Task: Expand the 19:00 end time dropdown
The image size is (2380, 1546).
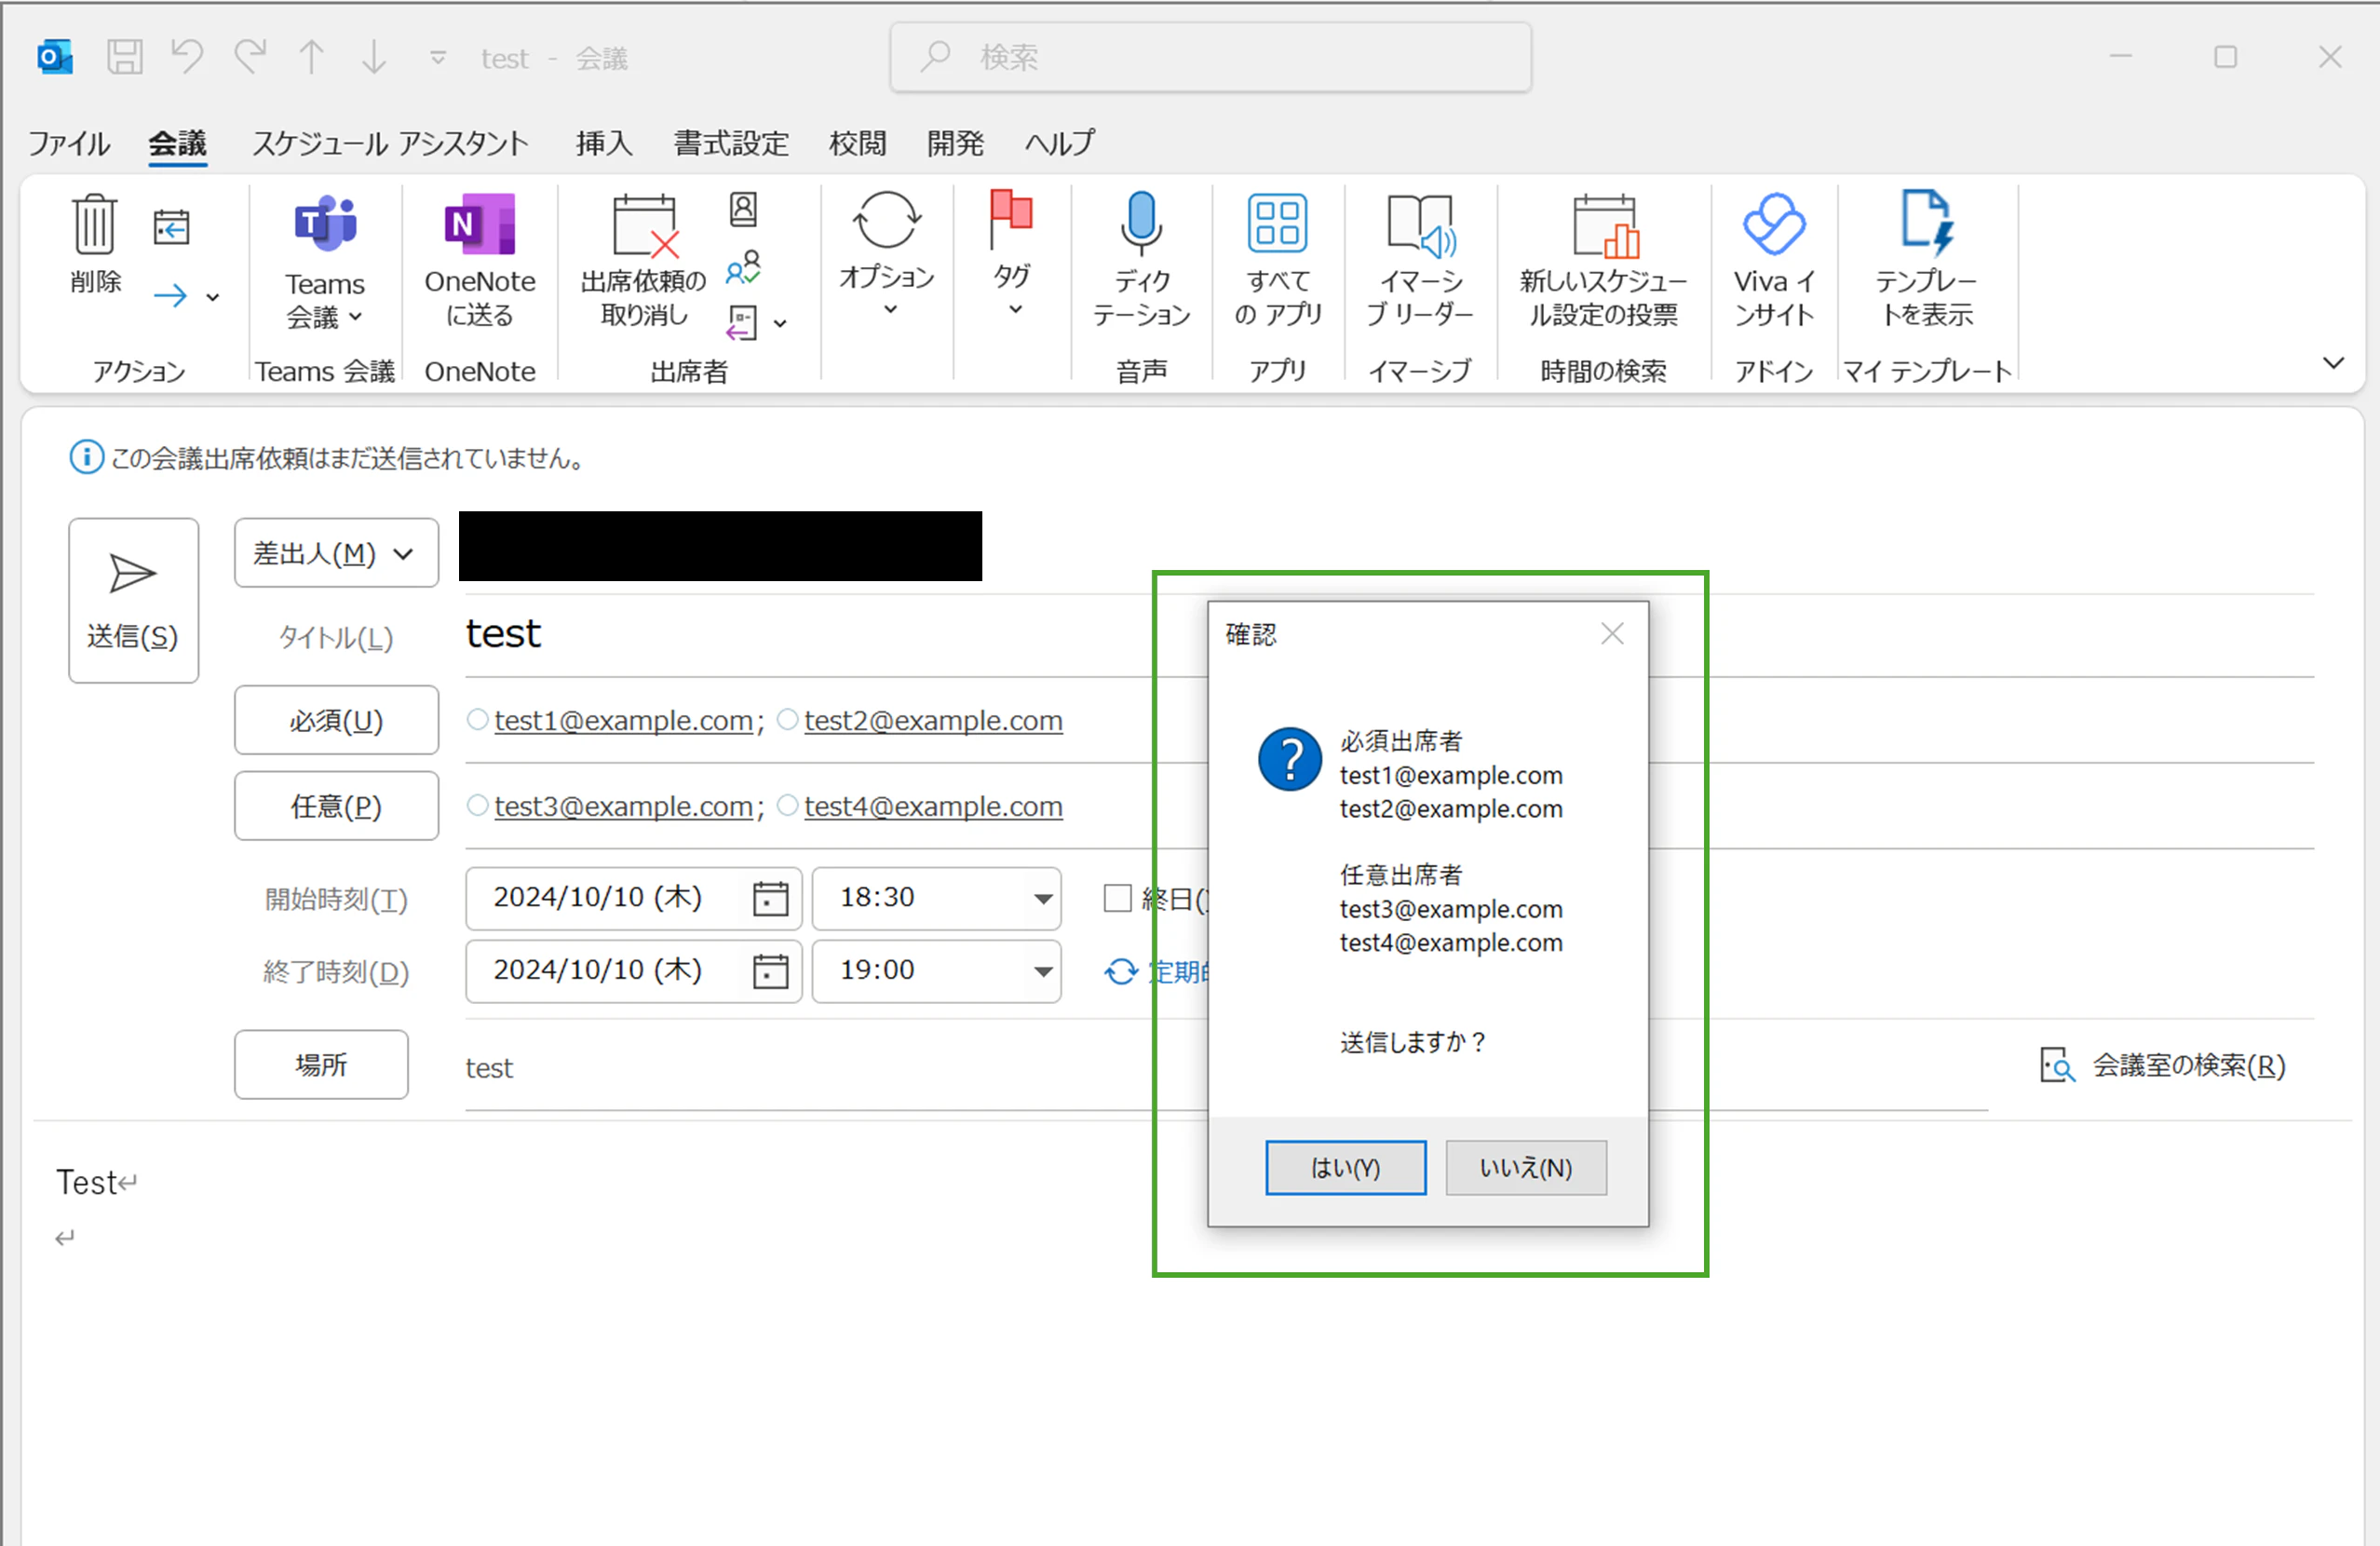Action: click(x=1043, y=971)
